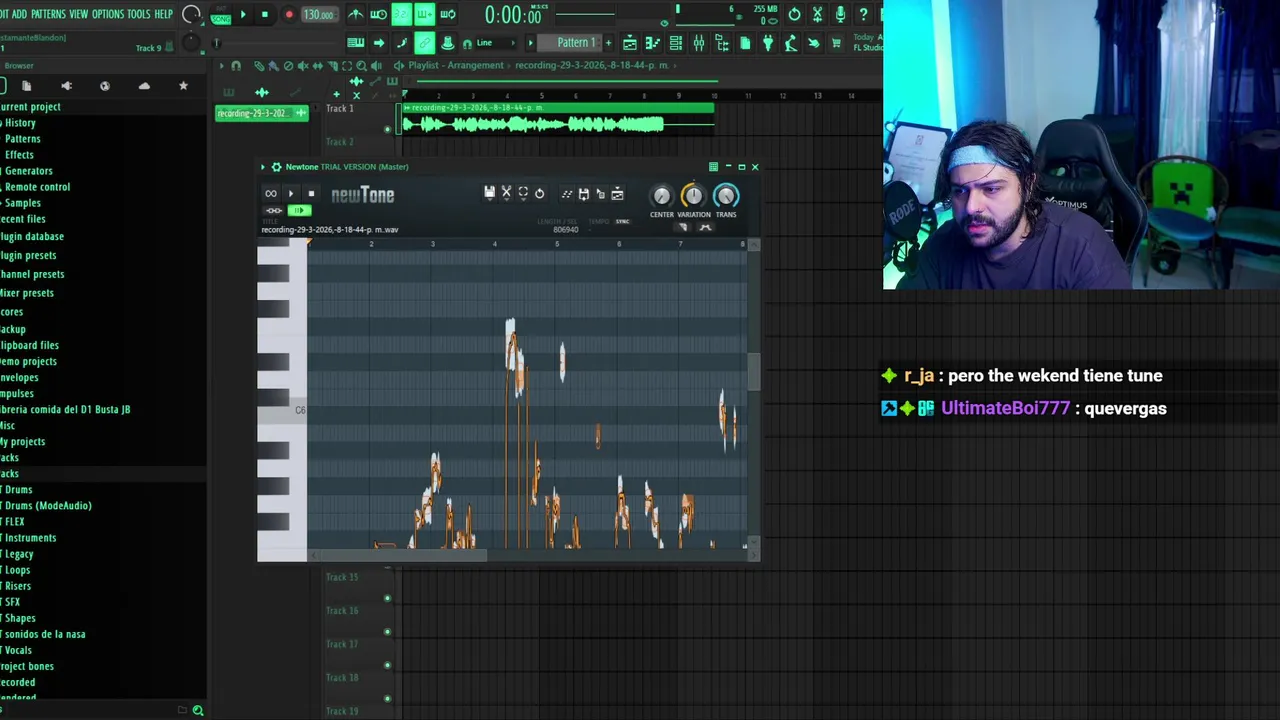1280x720 pixels.
Task: Open the plugin picker plug icon
Action: point(768,42)
